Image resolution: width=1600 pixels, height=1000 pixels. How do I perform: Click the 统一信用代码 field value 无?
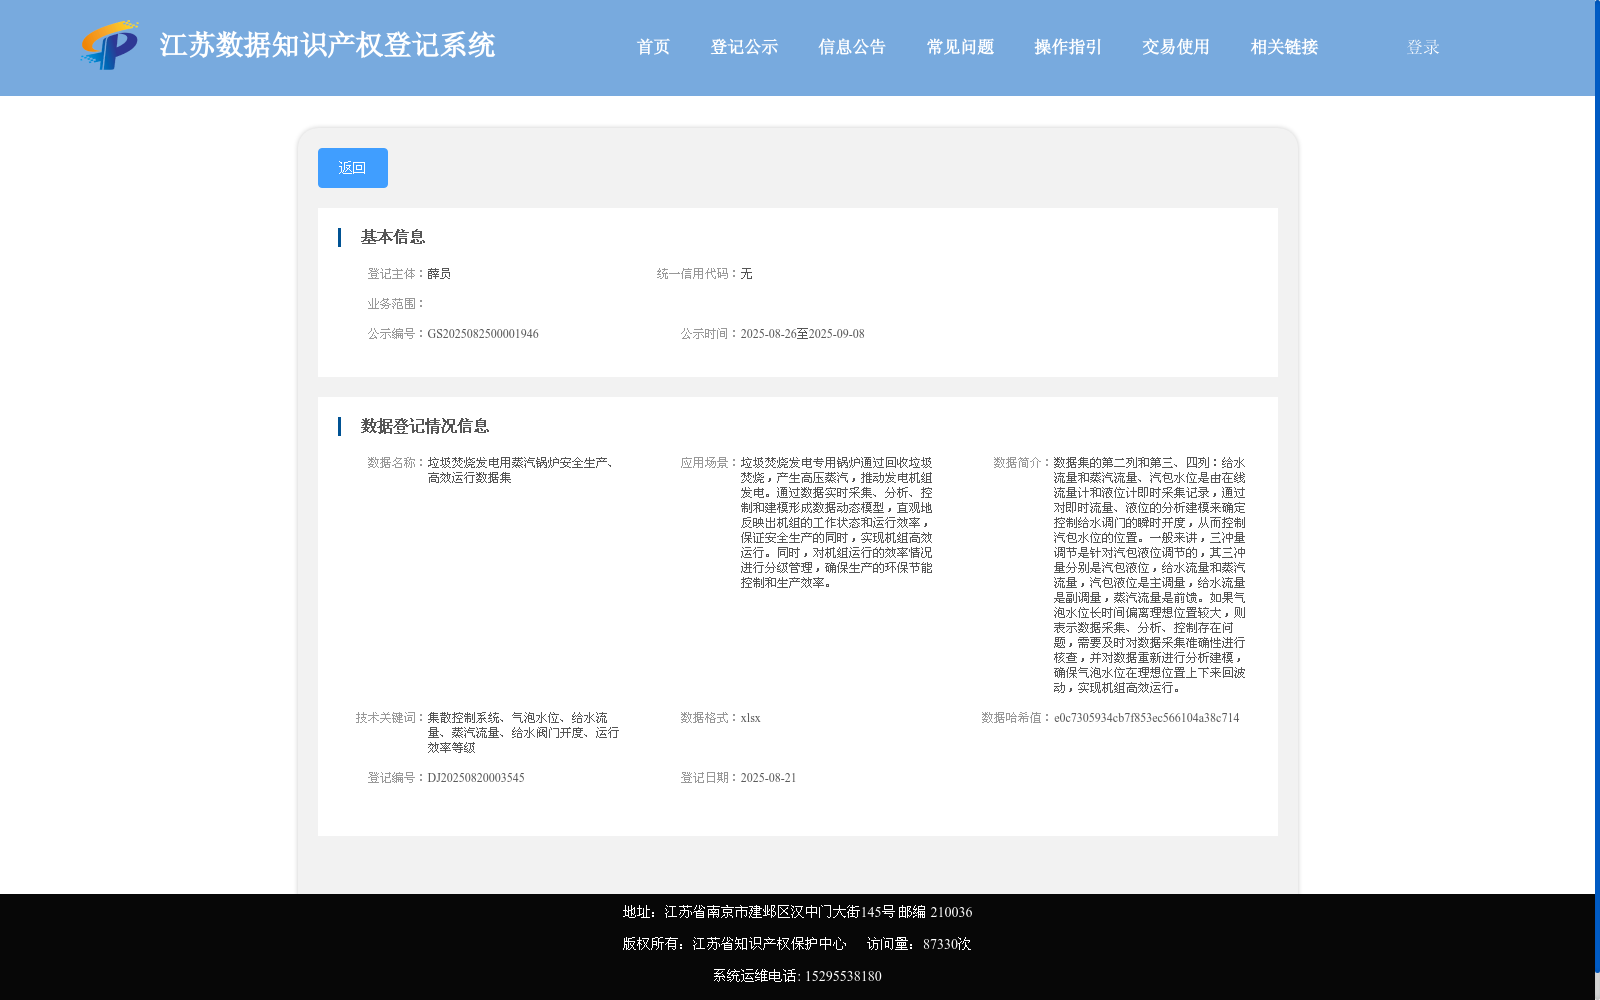pyautogui.click(x=746, y=274)
